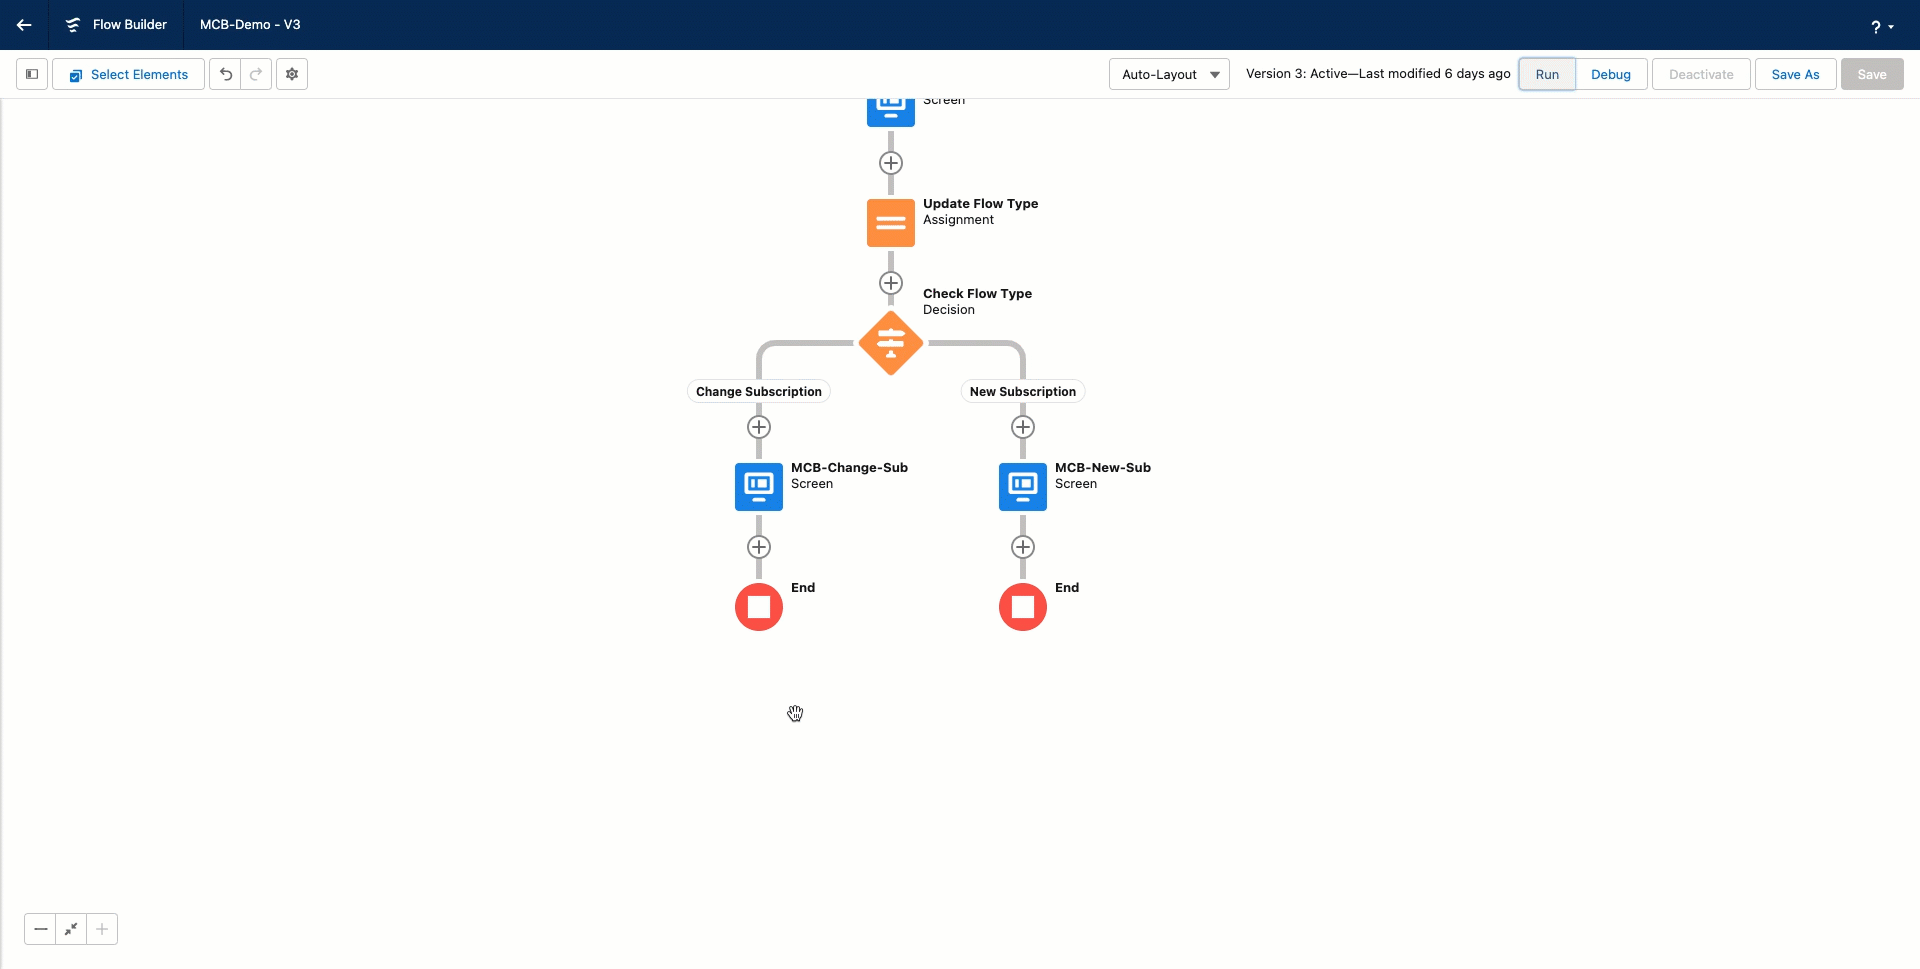Open flow settings gear icon
Image resolution: width=1920 pixels, height=969 pixels.
click(292, 74)
